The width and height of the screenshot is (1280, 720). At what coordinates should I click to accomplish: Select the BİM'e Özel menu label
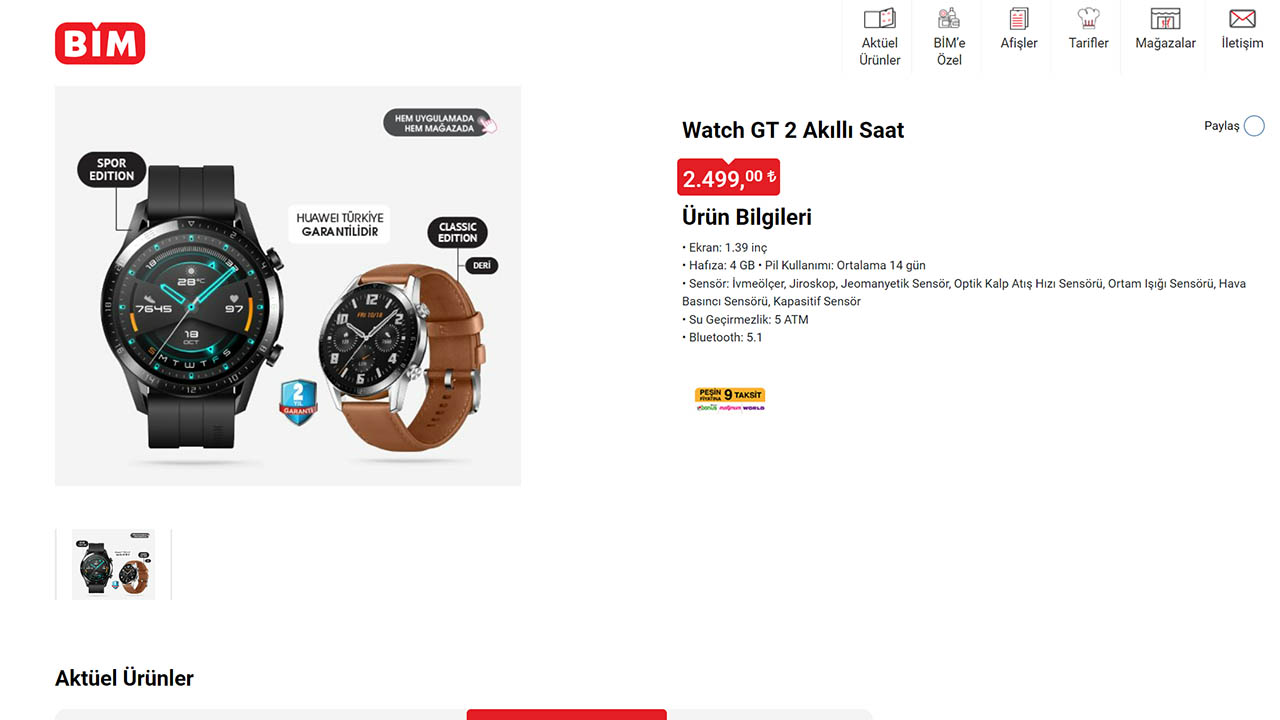[949, 52]
